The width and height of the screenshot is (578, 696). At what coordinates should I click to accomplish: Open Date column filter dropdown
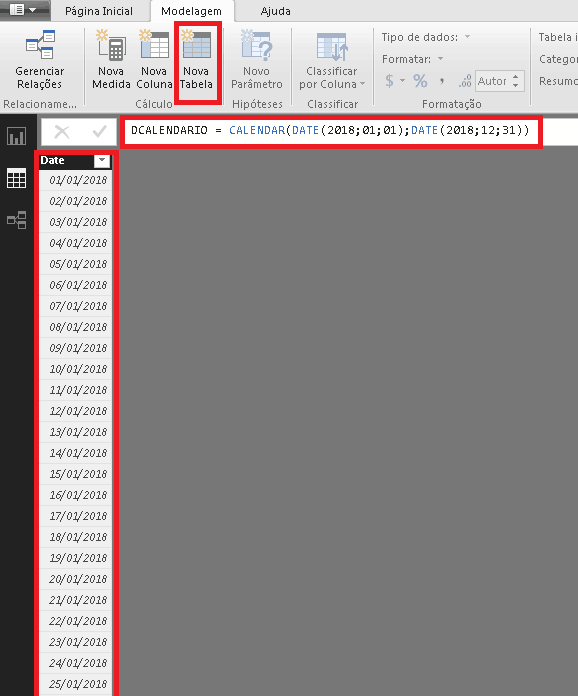tap(102, 161)
